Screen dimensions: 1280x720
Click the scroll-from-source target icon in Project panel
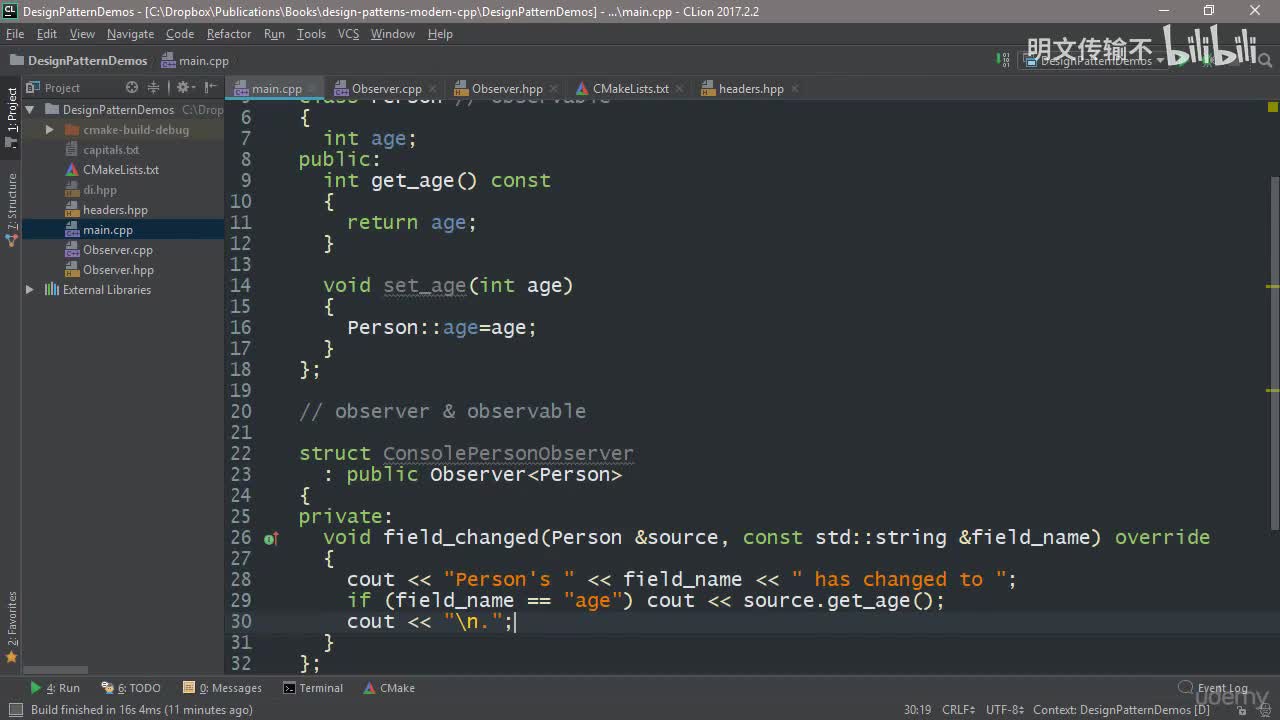pos(134,88)
